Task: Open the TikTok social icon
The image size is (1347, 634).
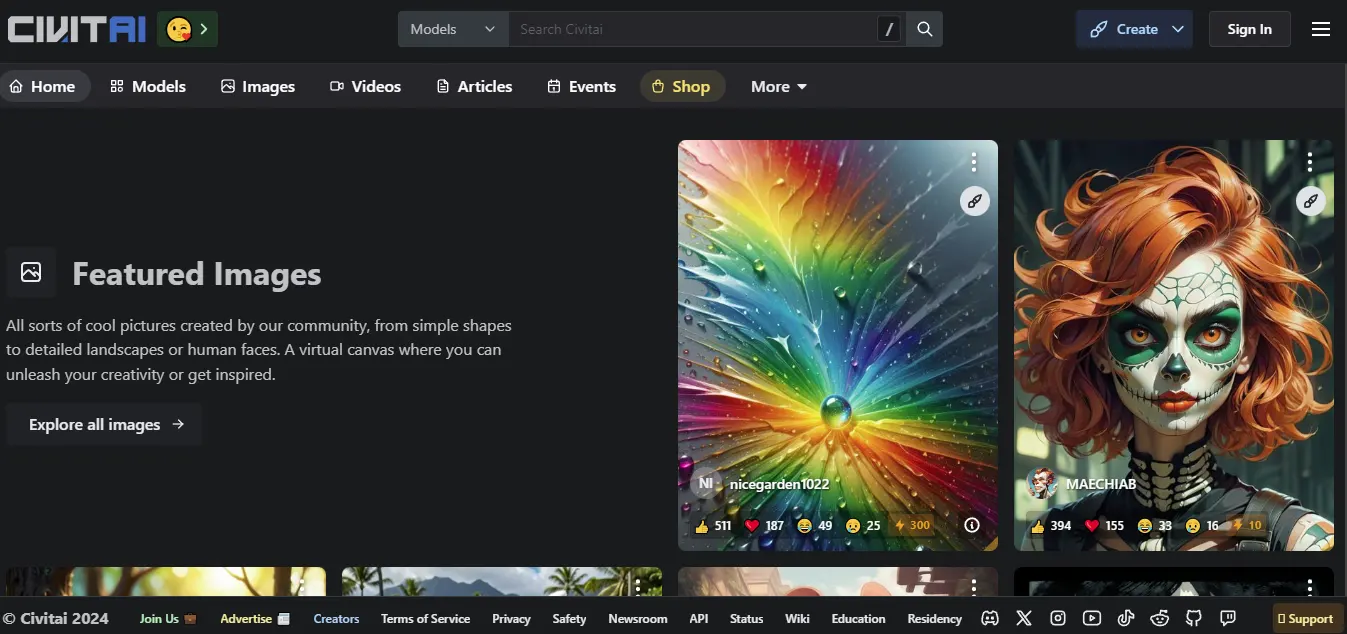Action: tap(1126, 618)
